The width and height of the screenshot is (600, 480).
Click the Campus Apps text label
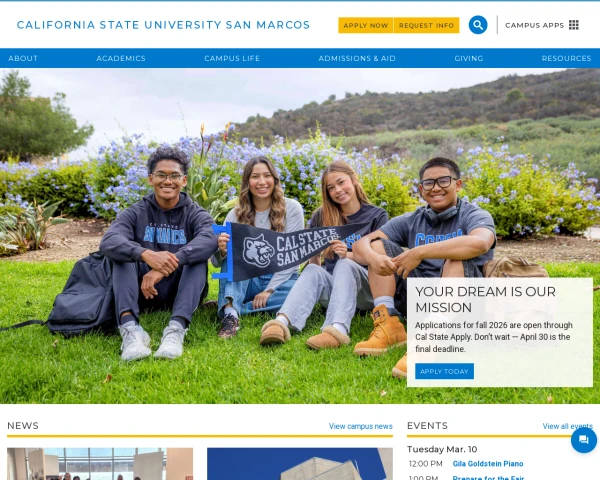(x=535, y=25)
